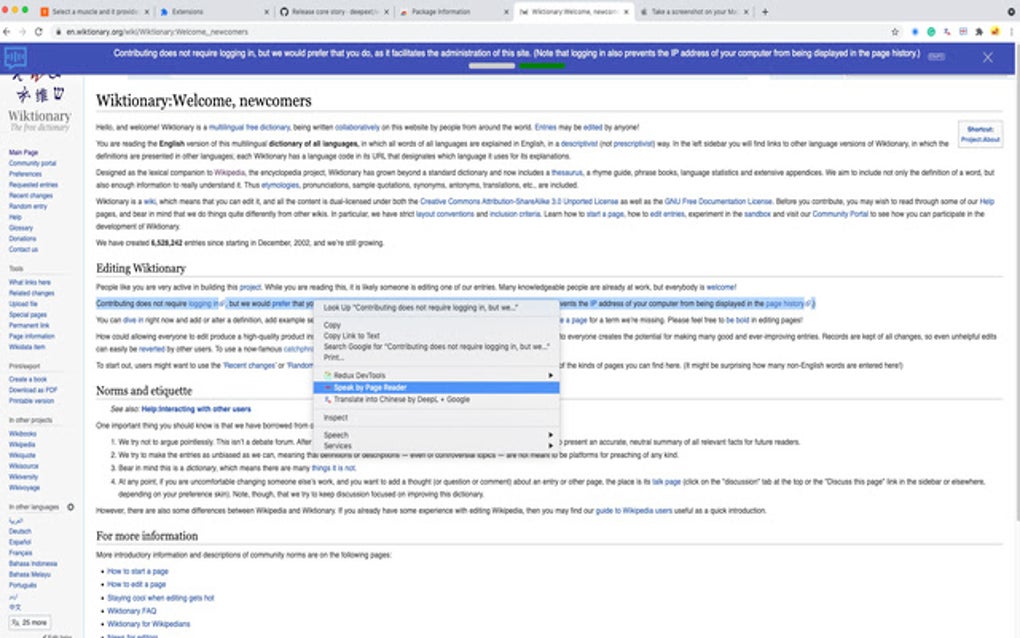This screenshot has height=638, width=1020.
Task: Open the 'GNU Free Documentation License' link
Action: [x=718, y=202]
